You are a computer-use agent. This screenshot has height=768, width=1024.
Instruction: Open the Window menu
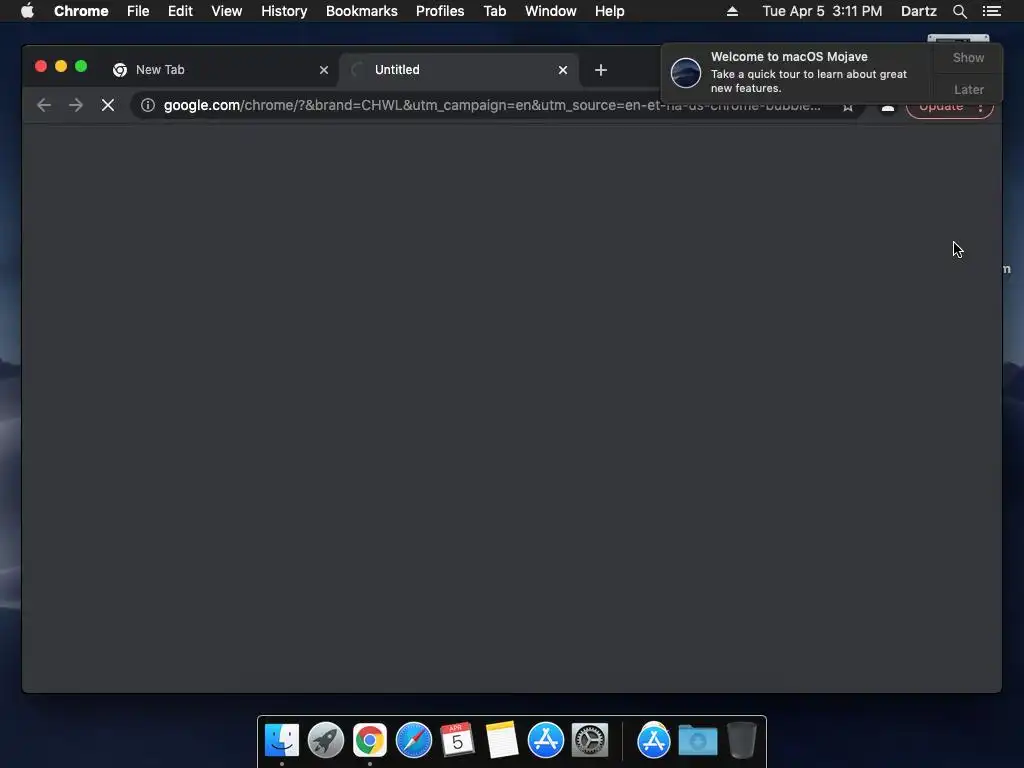tap(551, 11)
